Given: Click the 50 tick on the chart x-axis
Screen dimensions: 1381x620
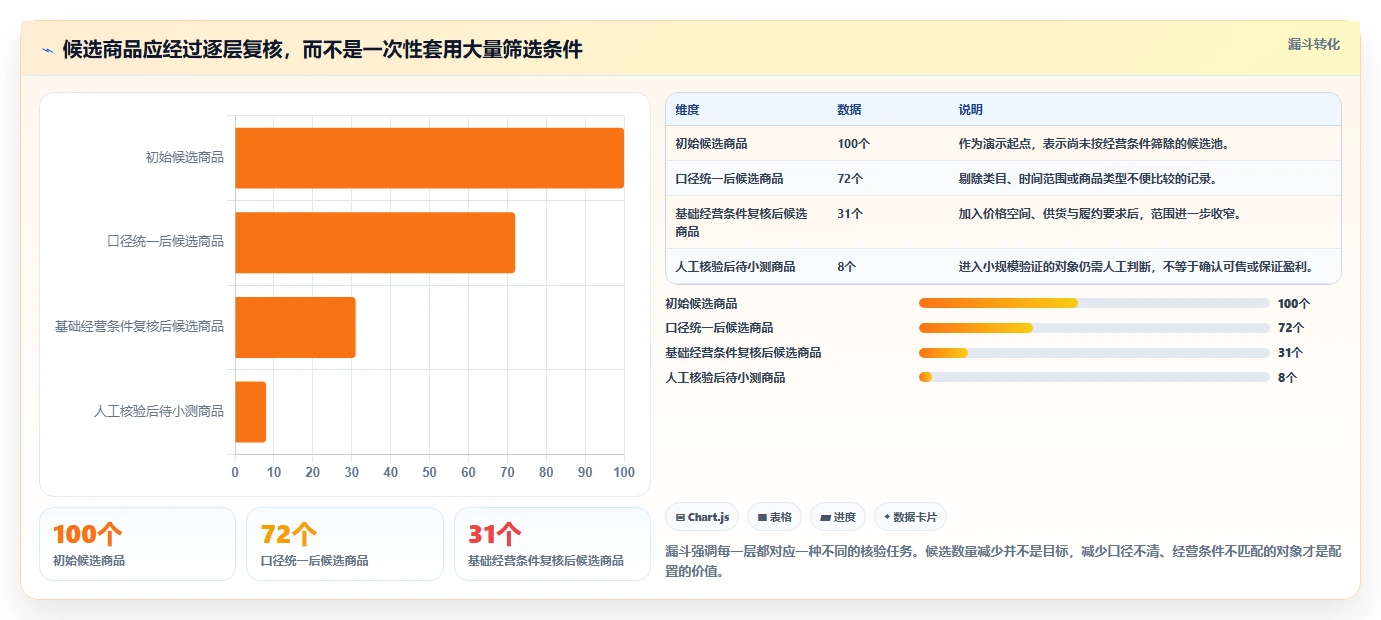Looking at the screenshot, I should tap(429, 473).
